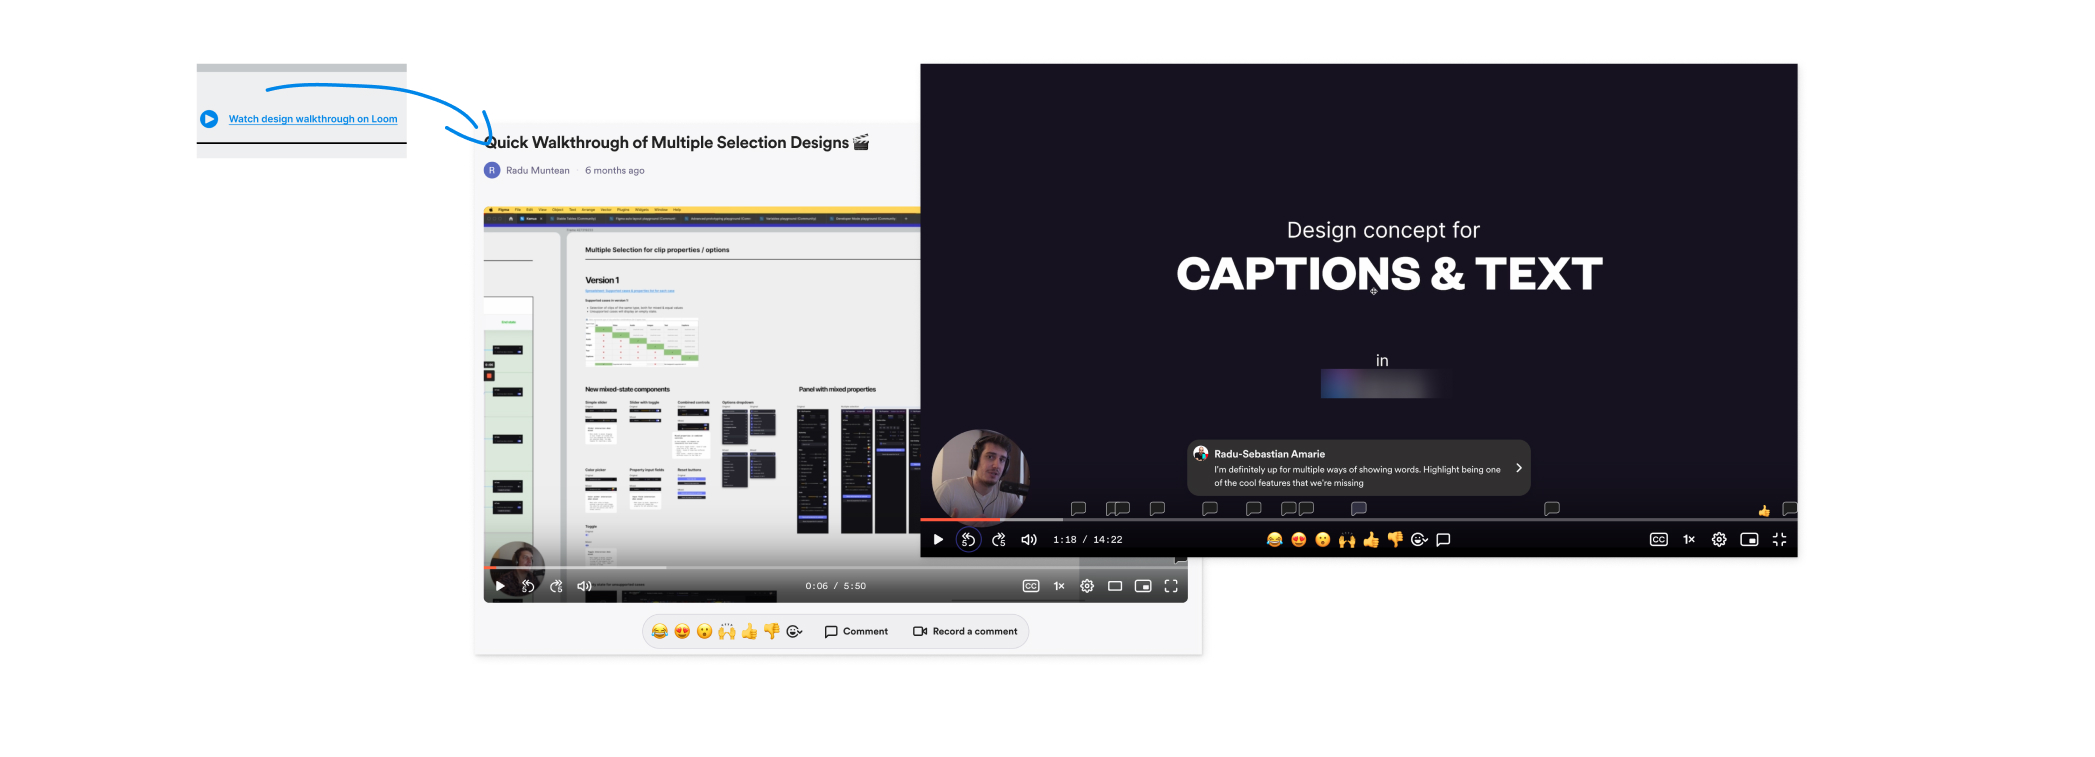
Task: Expand Radu-Sebastian Amarie comment with chevron
Action: 1518,468
